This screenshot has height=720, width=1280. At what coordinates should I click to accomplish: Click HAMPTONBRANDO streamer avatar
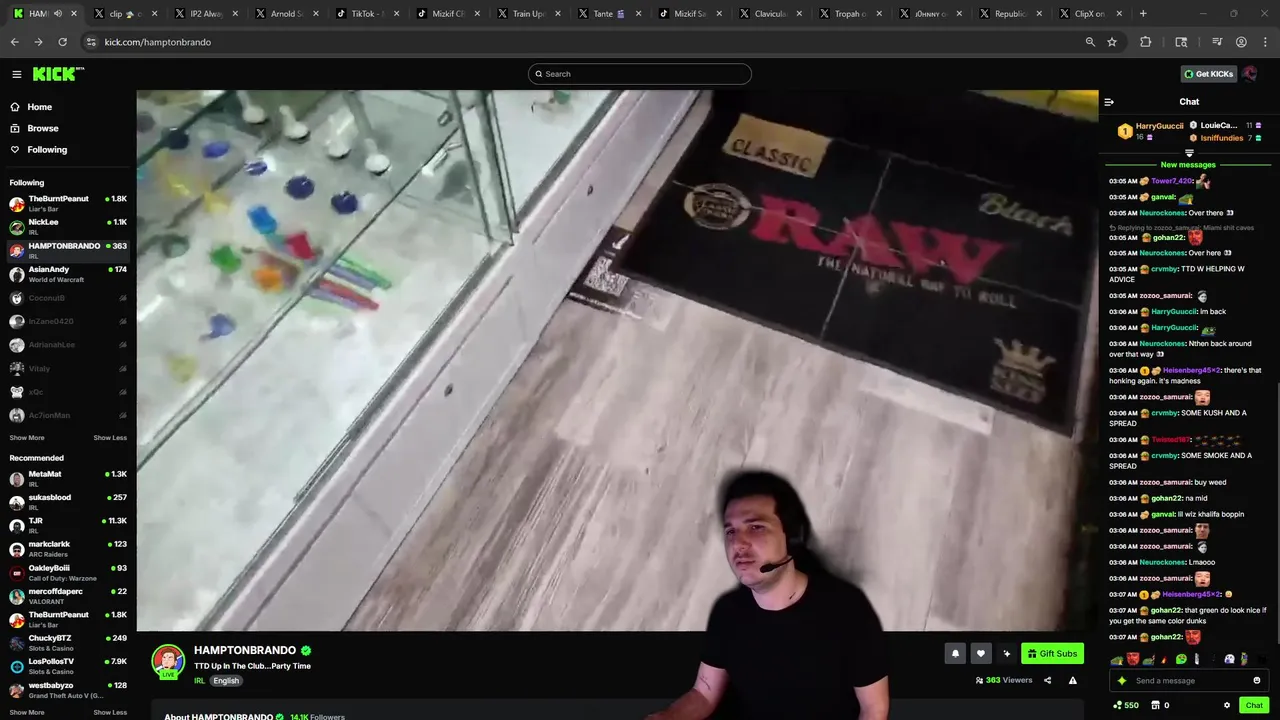[x=168, y=662]
